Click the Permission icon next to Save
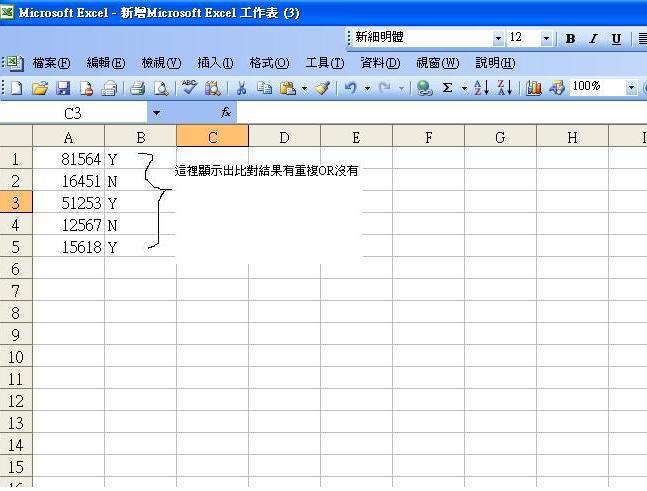The image size is (647, 491). [x=86, y=88]
